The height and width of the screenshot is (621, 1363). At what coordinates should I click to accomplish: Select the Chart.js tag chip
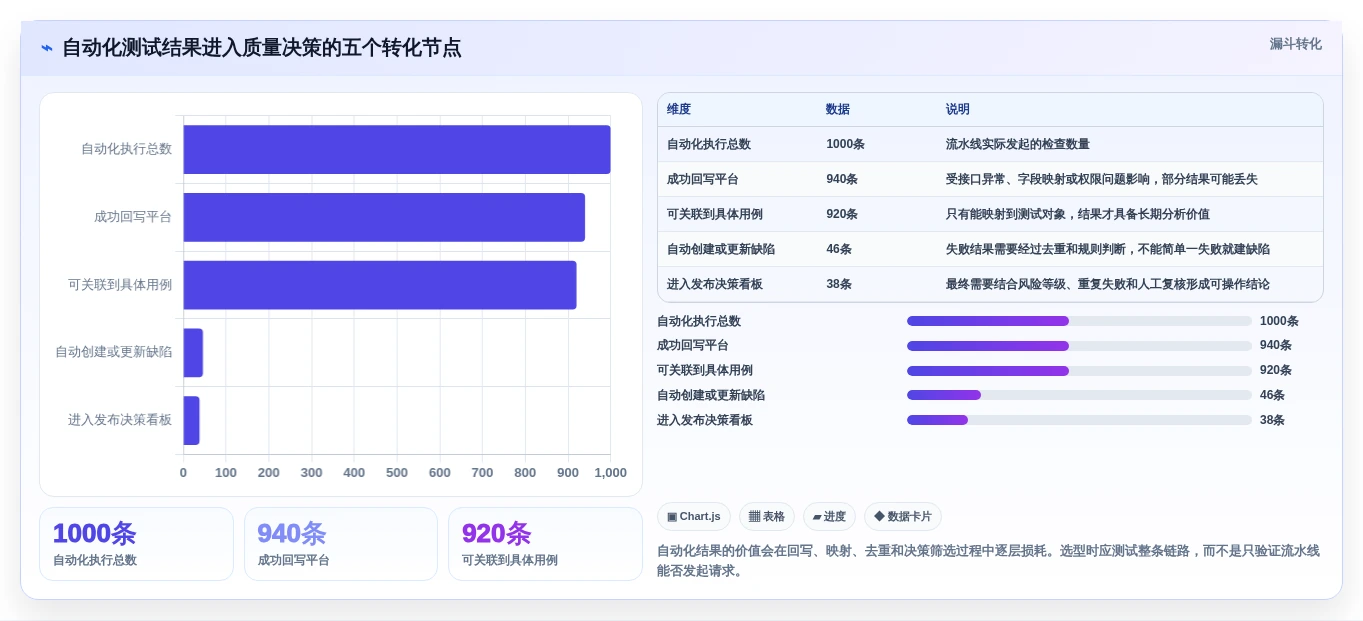(694, 516)
